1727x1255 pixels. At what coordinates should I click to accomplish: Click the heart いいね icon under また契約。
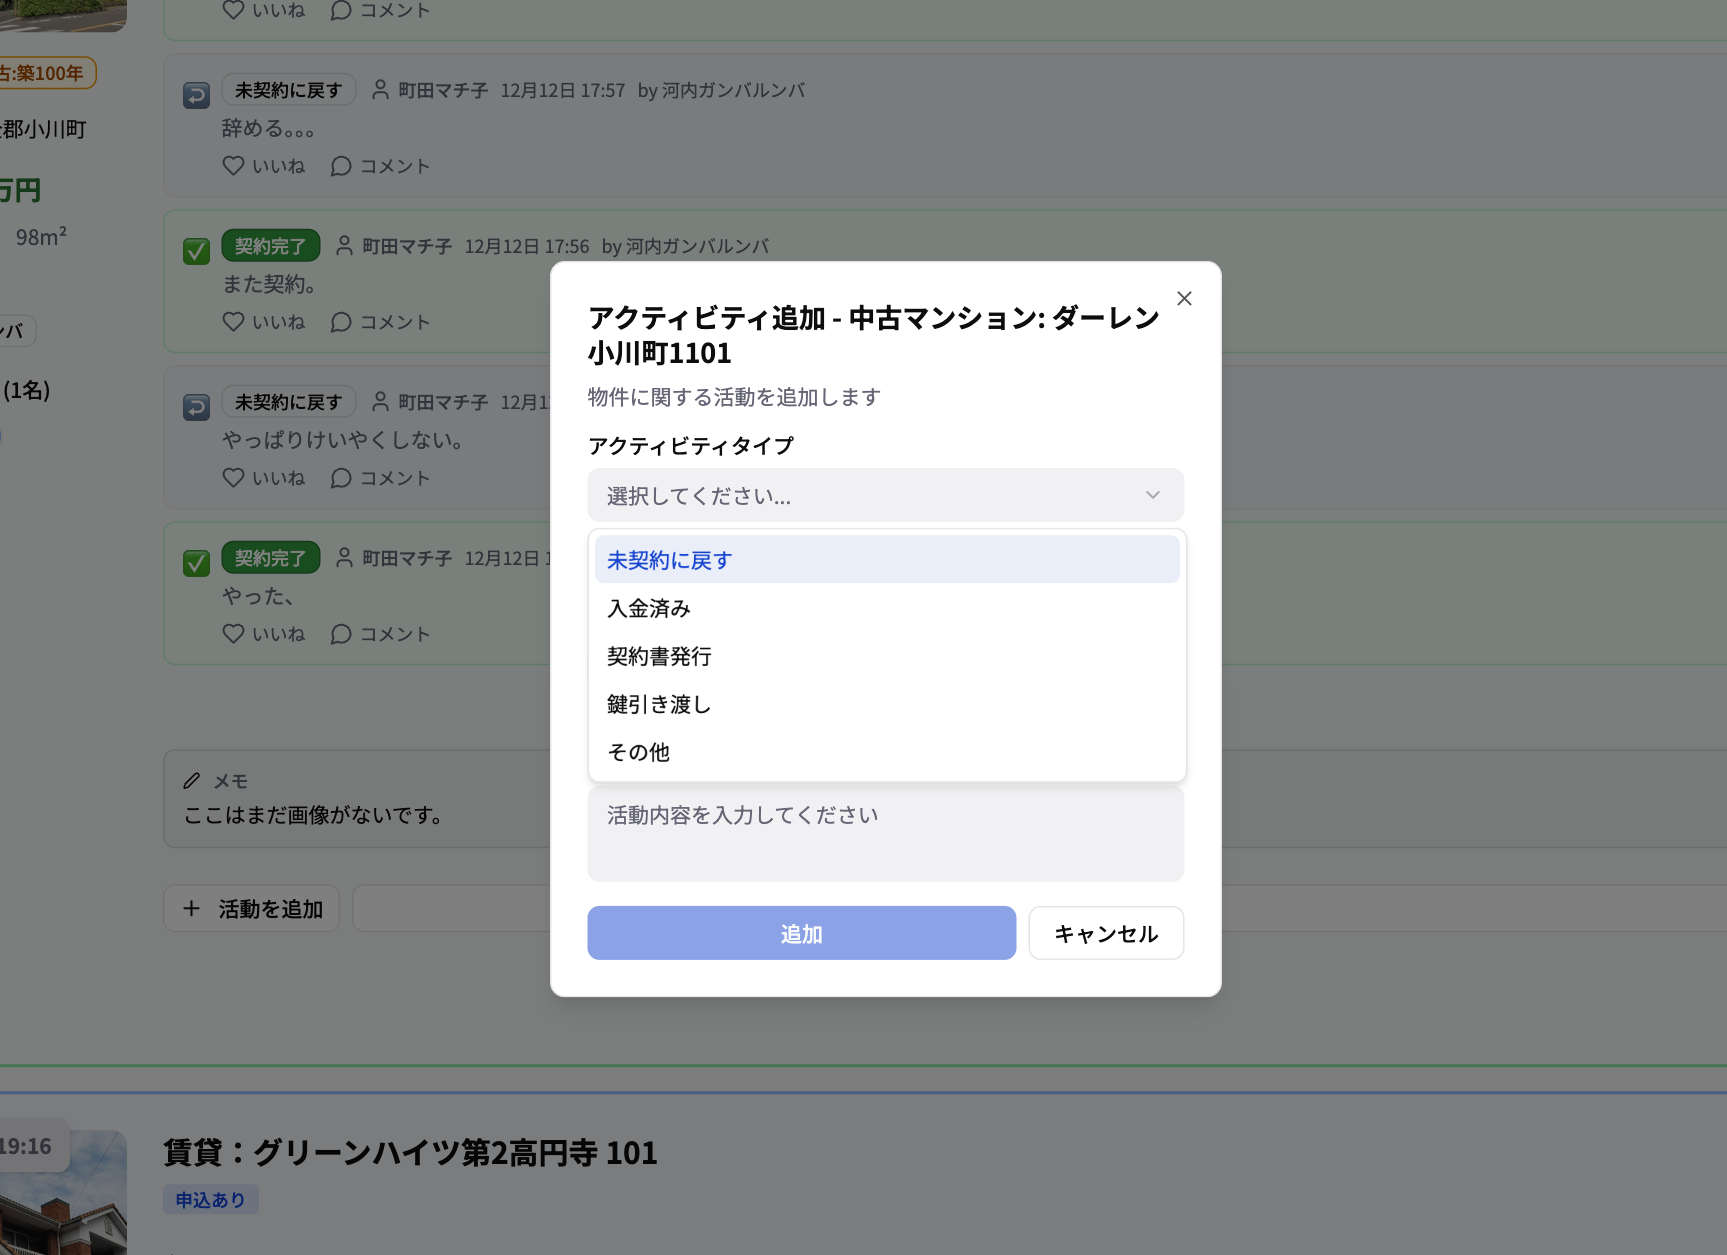coord(233,321)
